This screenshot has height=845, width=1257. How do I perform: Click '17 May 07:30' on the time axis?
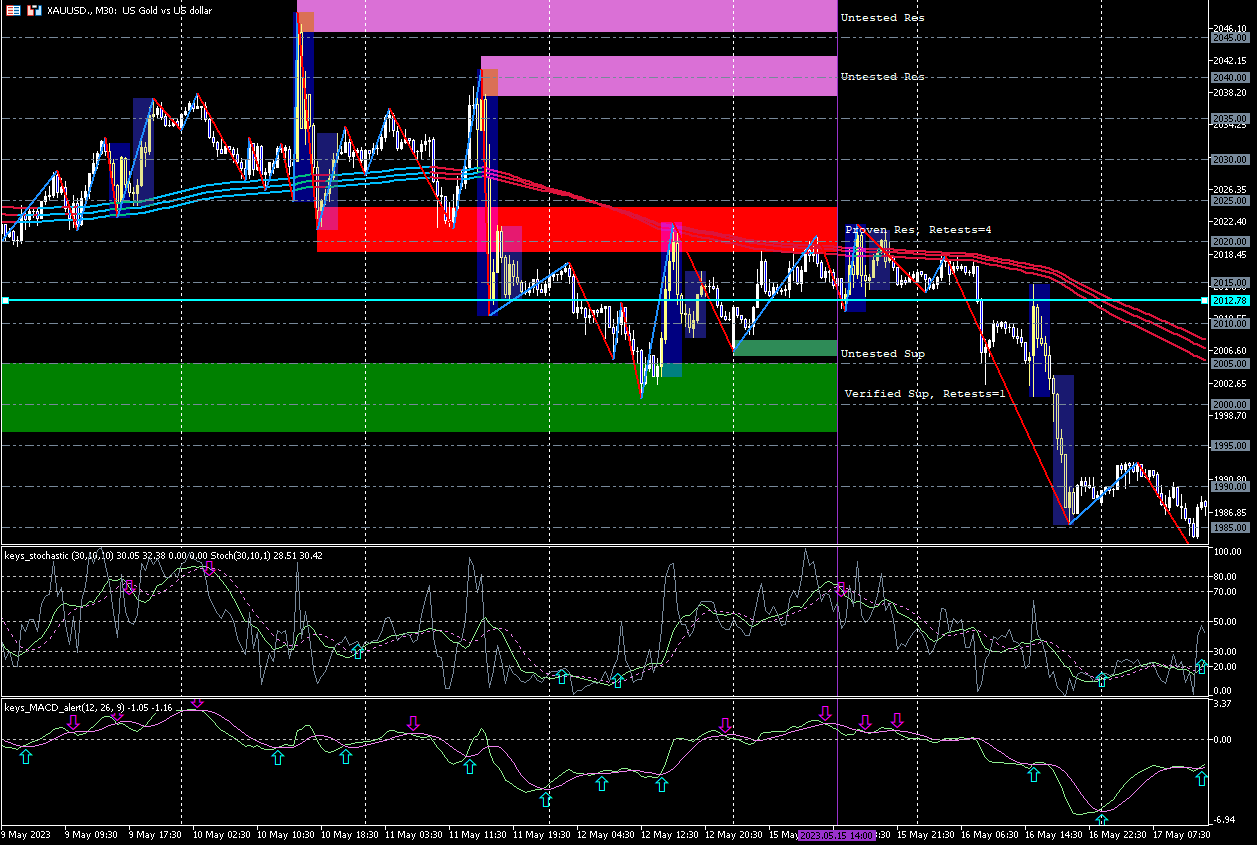point(1183,834)
